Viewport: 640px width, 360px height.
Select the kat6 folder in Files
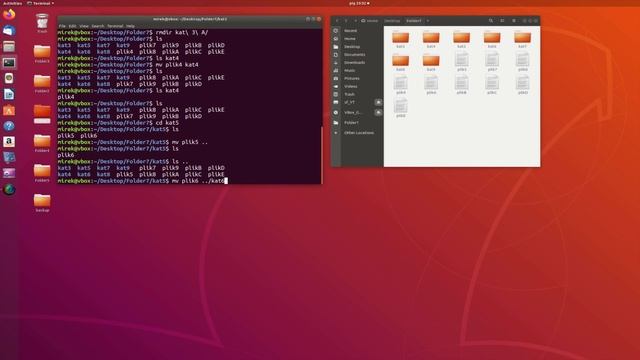click(492, 39)
